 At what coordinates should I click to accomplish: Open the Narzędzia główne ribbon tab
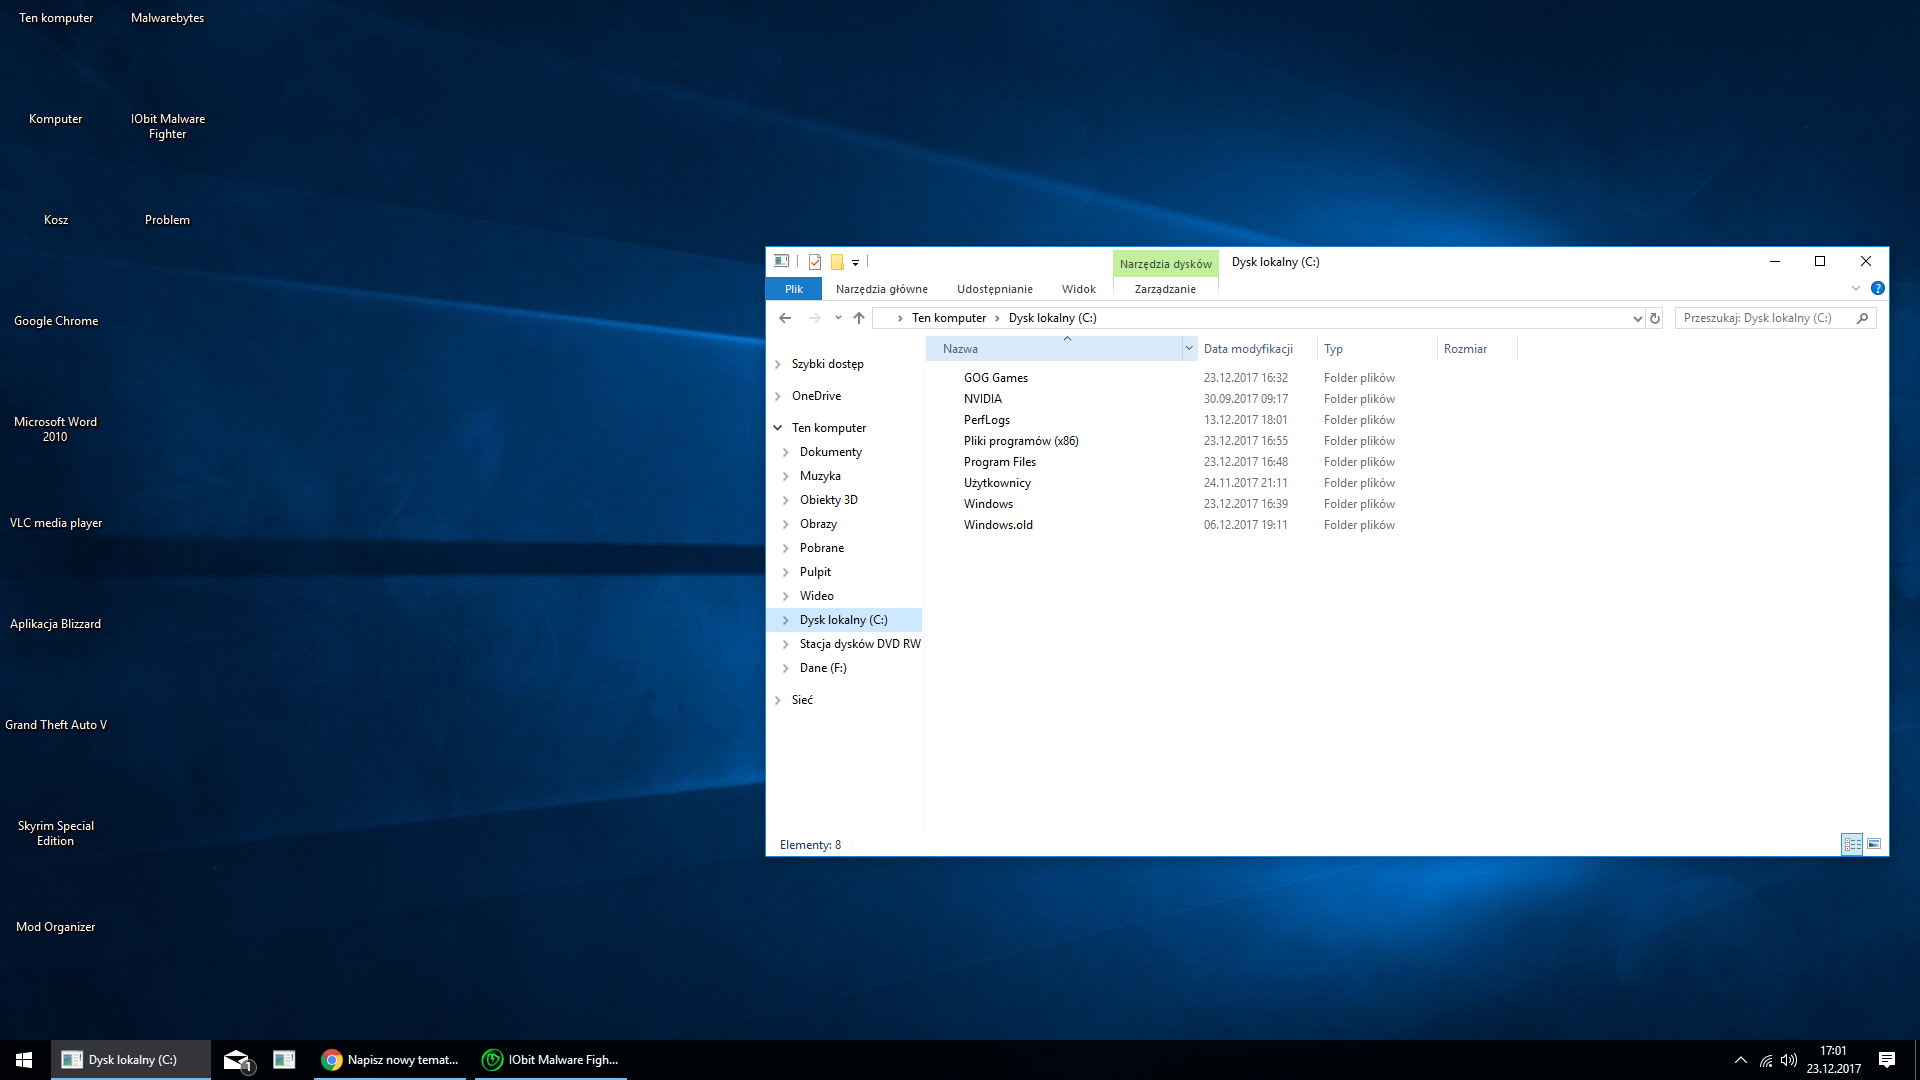pyautogui.click(x=882, y=289)
